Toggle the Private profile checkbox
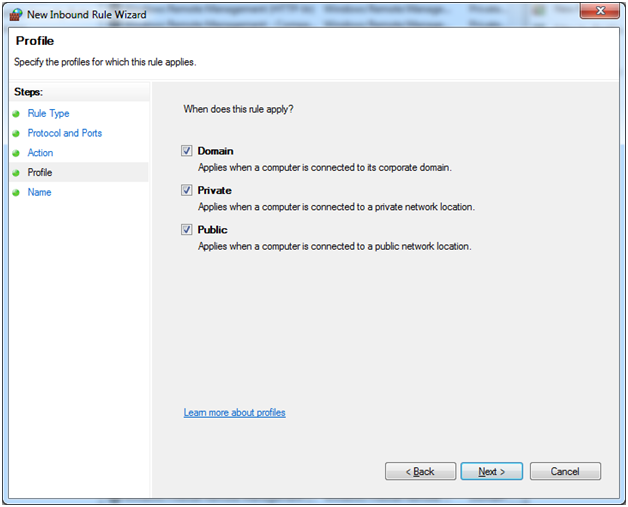The height and width of the screenshot is (507, 628). (187, 190)
